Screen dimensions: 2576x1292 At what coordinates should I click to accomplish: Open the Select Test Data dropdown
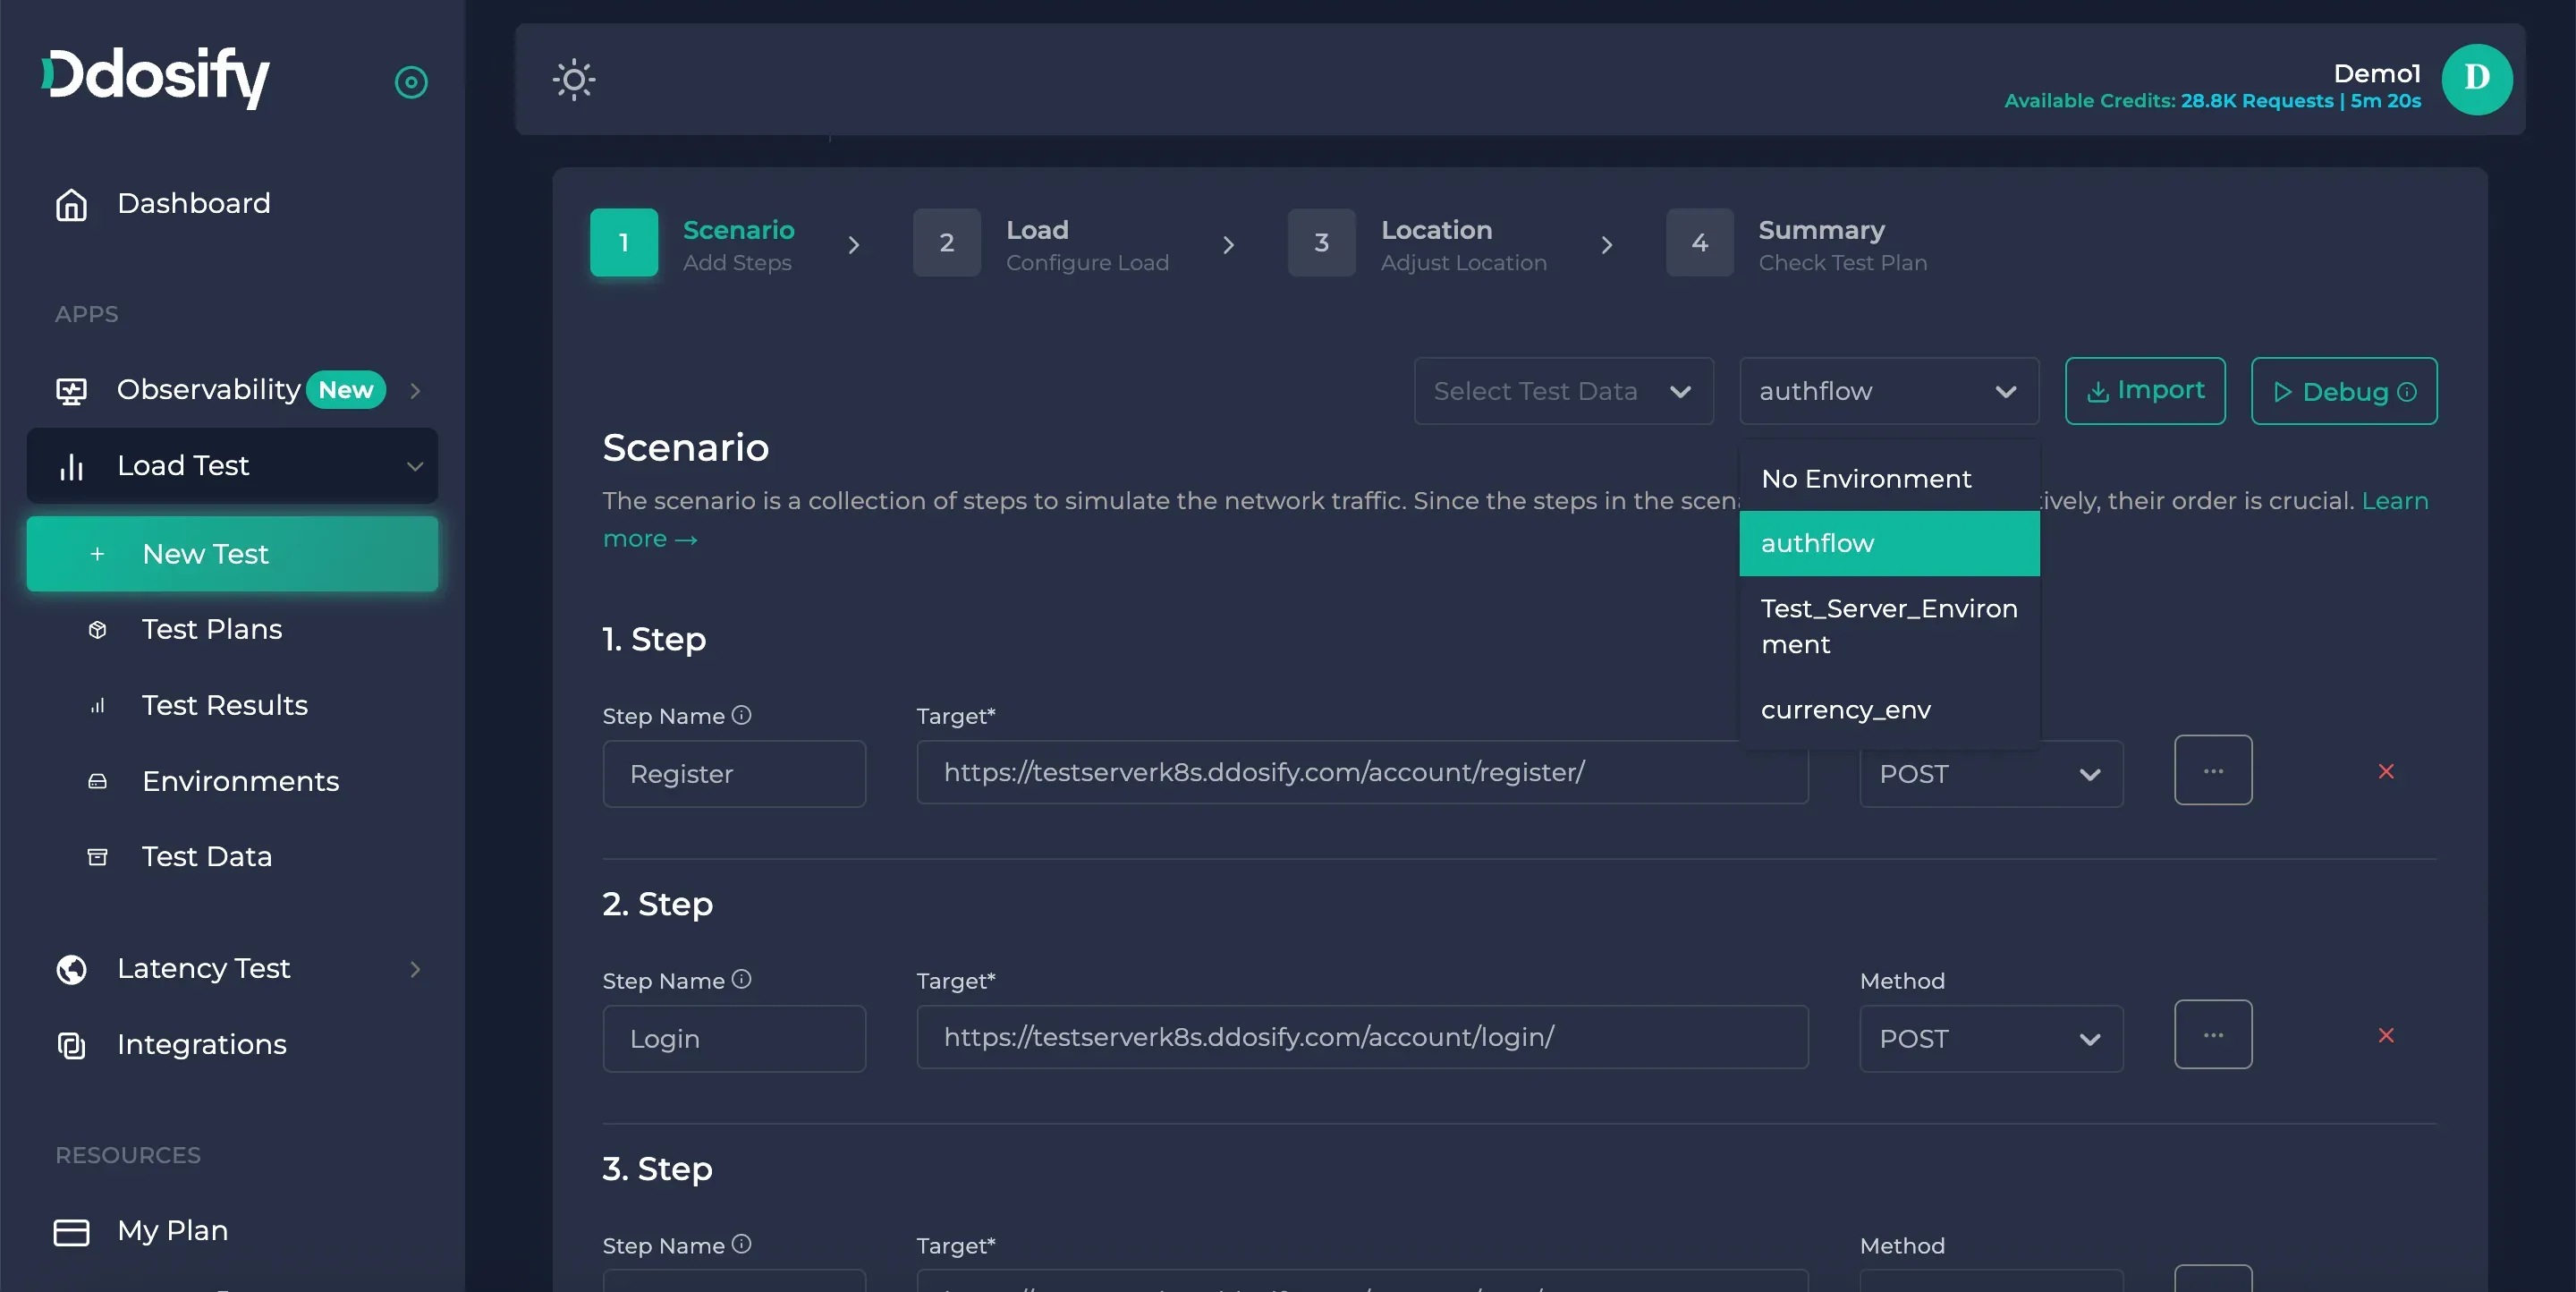tap(1563, 391)
